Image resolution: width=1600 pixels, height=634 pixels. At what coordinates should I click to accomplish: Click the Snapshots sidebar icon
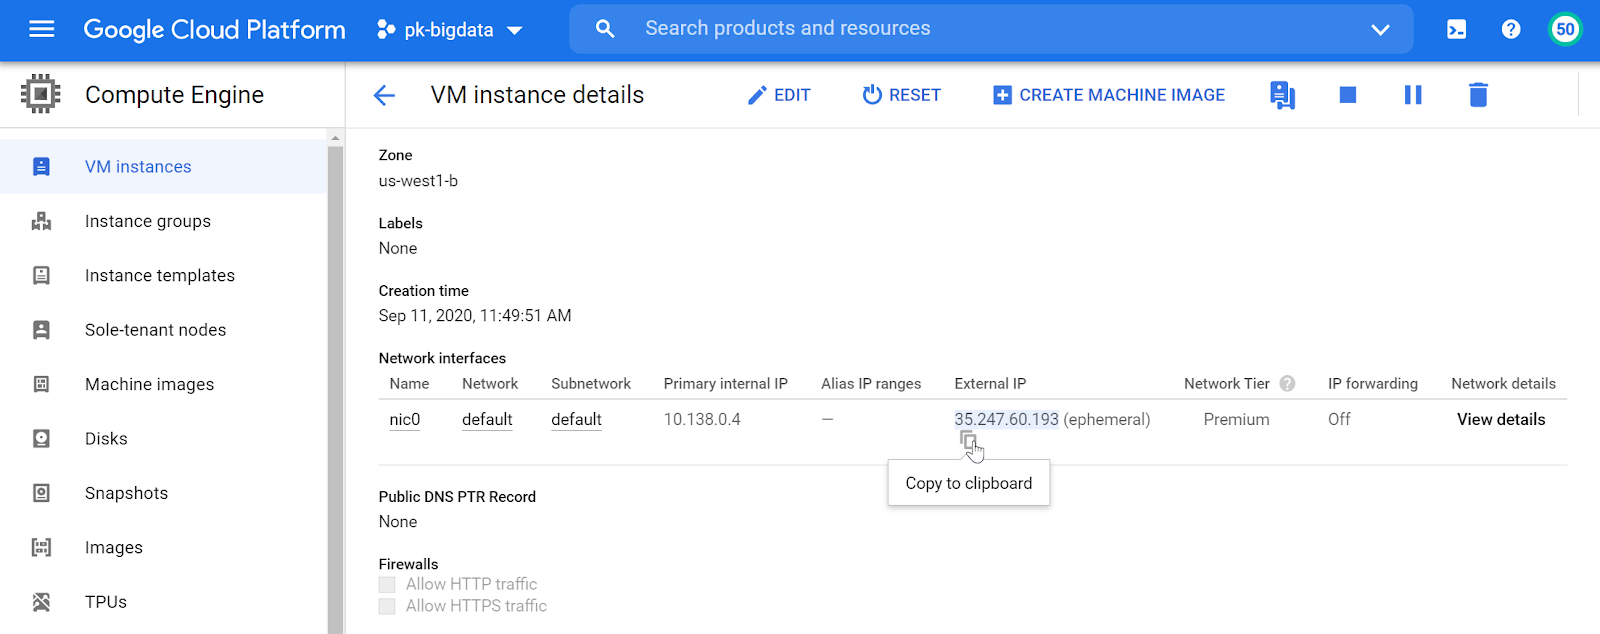[x=41, y=493]
